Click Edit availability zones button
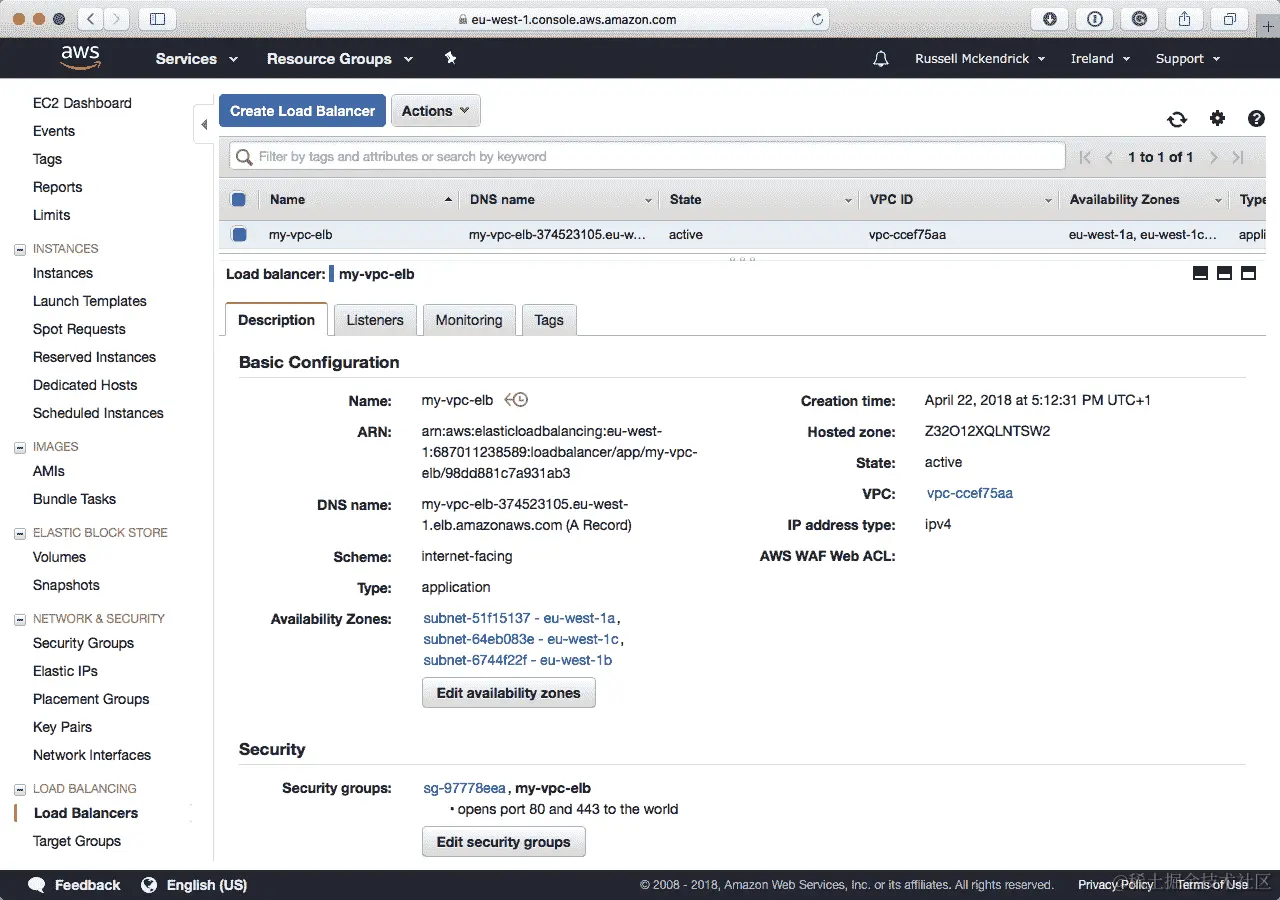Viewport: 1280px width, 900px height. point(508,693)
